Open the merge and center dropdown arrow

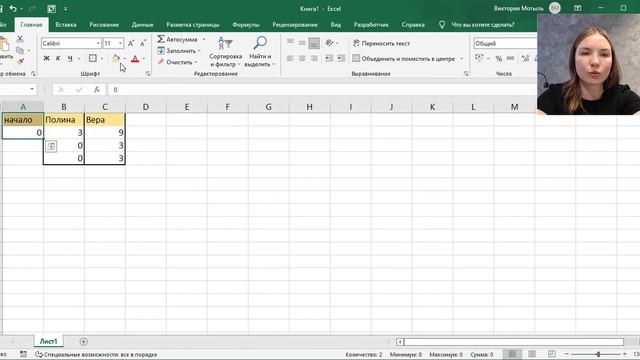coord(462,59)
